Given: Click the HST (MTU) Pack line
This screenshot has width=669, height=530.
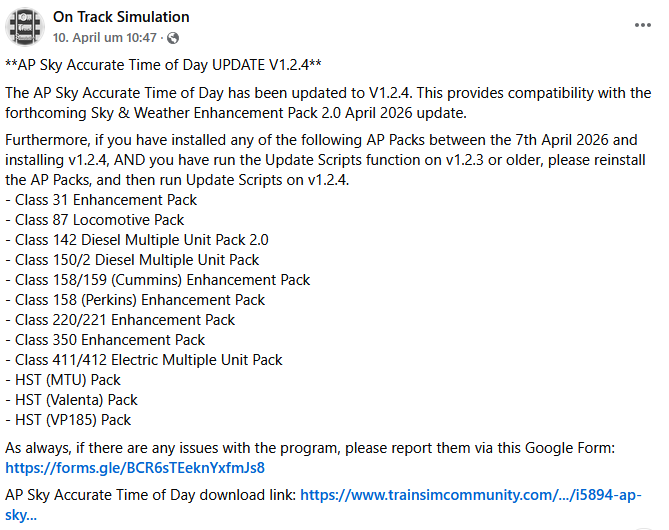Looking at the screenshot, I should (x=63, y=380).
